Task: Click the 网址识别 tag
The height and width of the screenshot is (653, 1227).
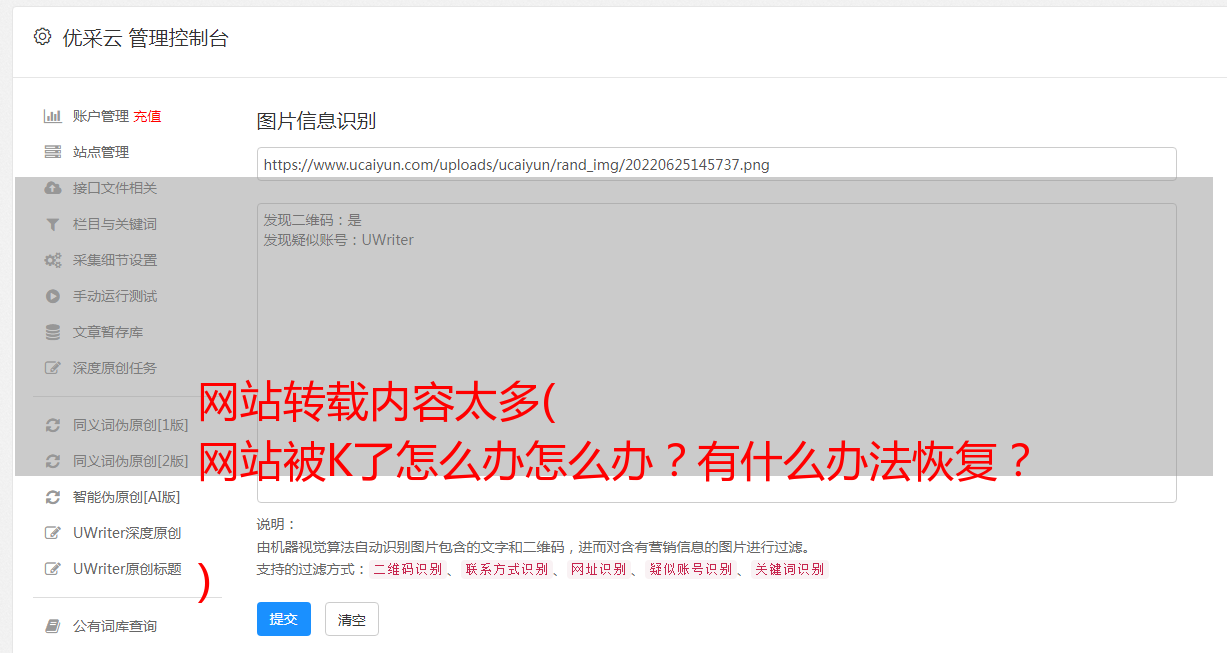Action: pos(598,569)
